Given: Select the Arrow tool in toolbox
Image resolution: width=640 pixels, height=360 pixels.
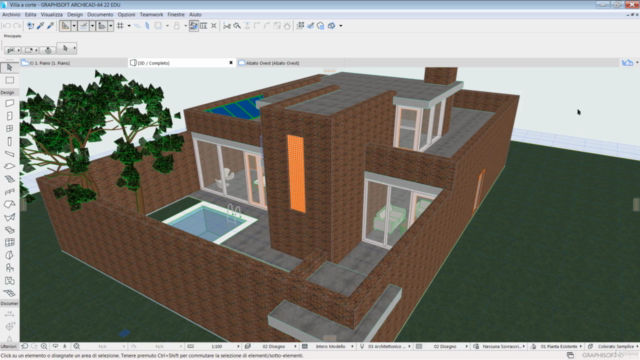Looking at the screenshot, I should point(9,67).
